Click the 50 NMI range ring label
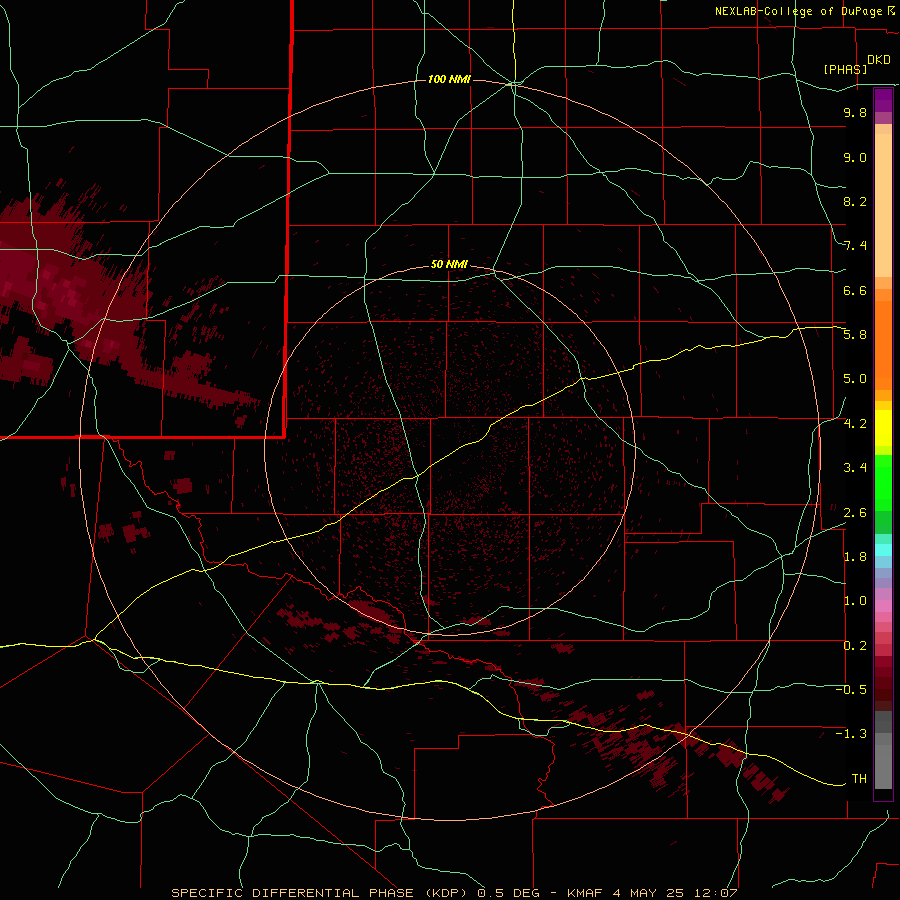 click(x=449, y=264)
